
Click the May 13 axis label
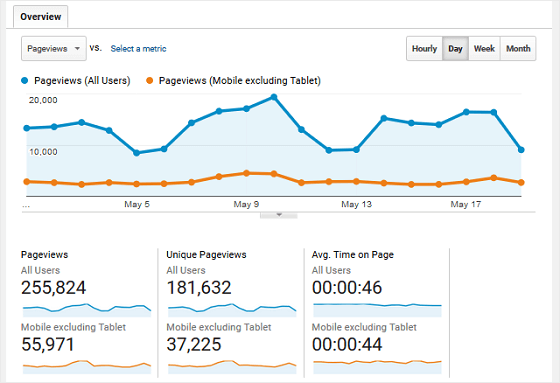point(356,204)
